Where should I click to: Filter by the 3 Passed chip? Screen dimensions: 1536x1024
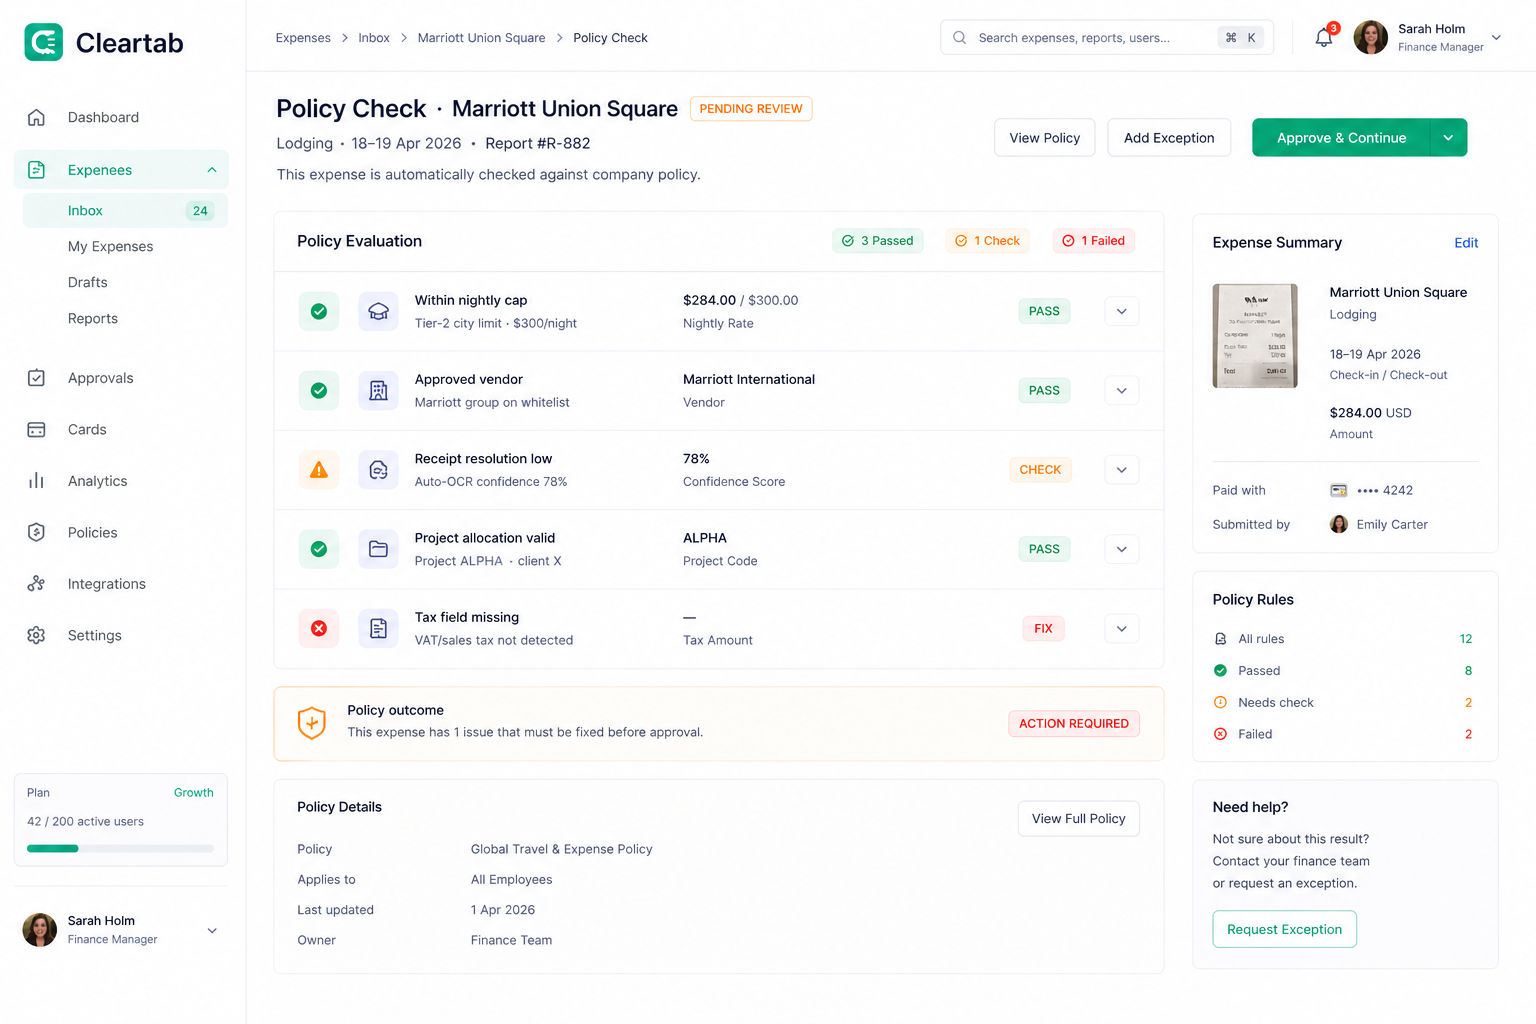pyautogui.click(x=878, y=241)
